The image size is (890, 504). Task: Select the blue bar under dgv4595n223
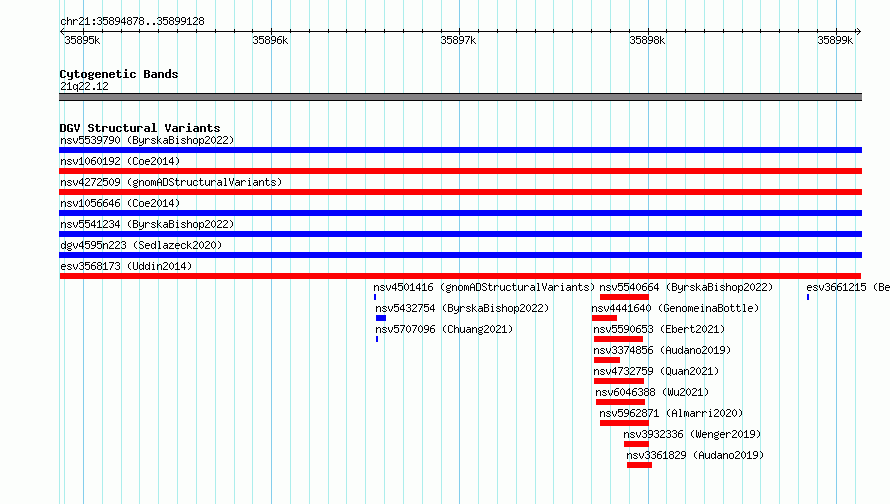460,255
